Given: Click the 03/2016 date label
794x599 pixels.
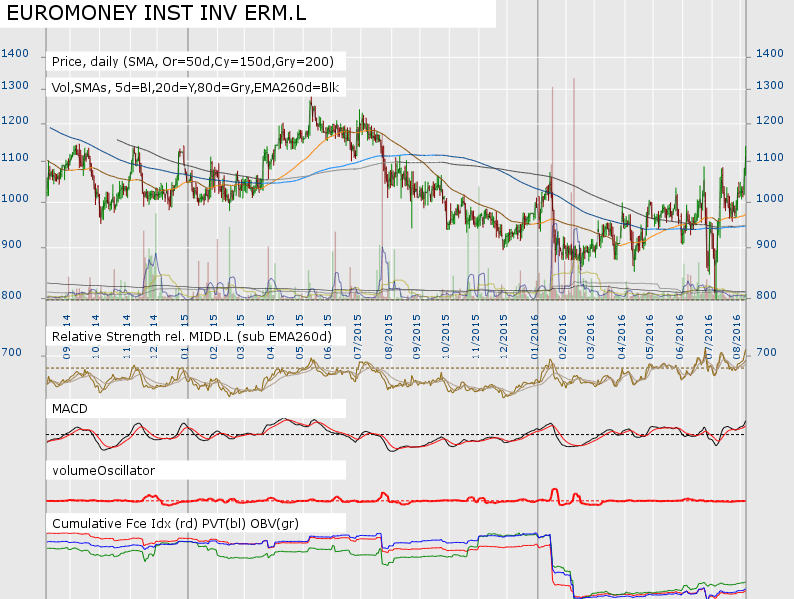Looking at the screenshot, I should (x=591, y=337).
